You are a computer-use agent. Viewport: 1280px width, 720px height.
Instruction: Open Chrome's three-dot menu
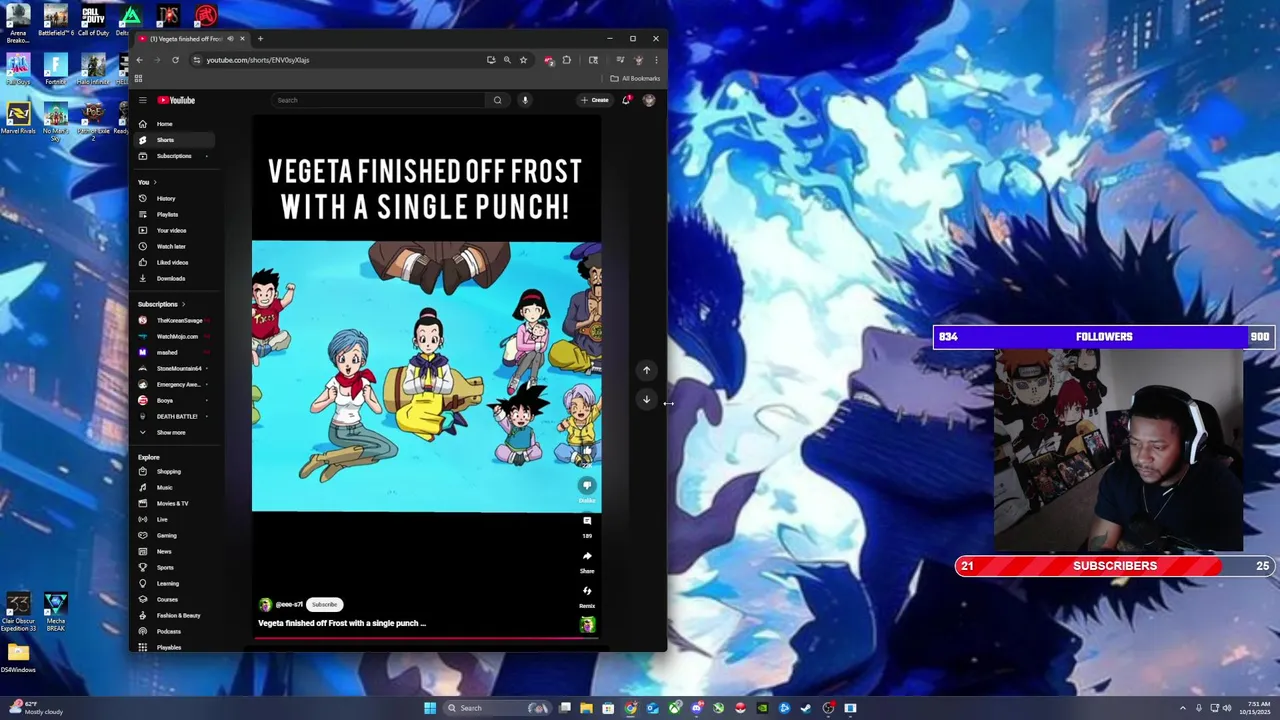coord(656,60)
